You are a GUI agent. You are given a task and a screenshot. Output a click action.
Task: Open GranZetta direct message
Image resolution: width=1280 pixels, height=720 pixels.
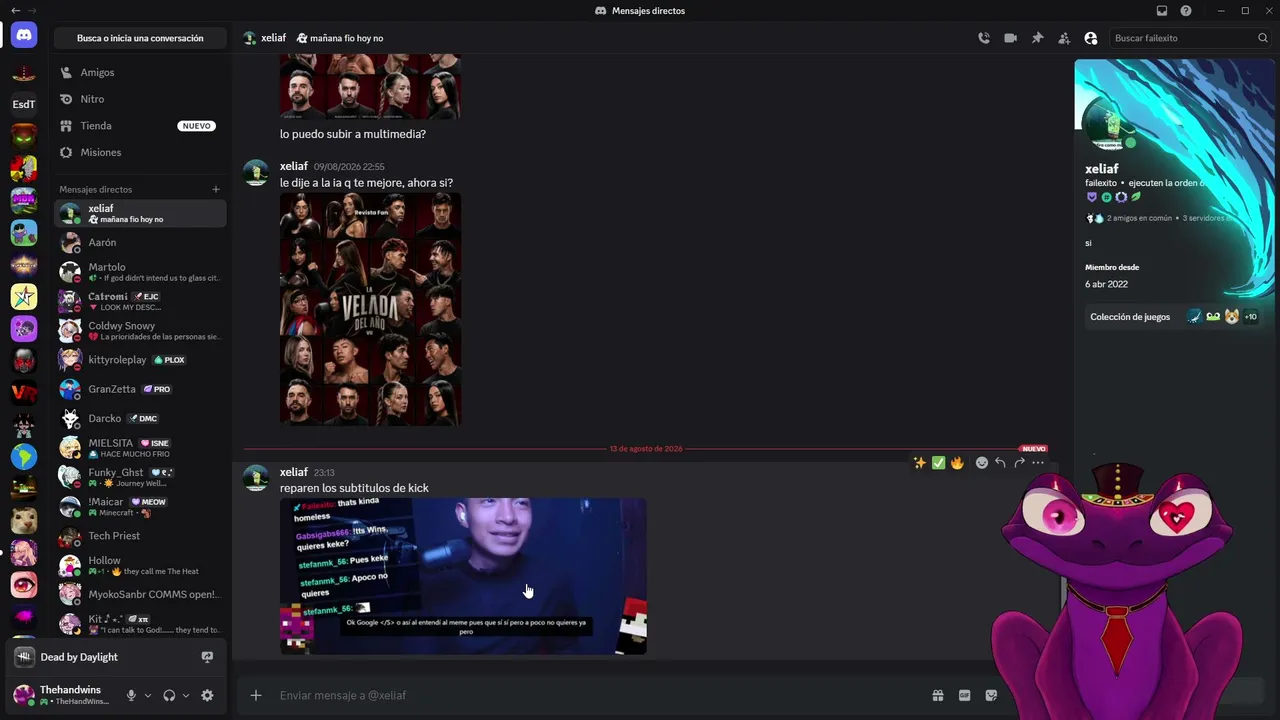(x=140, y=389)
